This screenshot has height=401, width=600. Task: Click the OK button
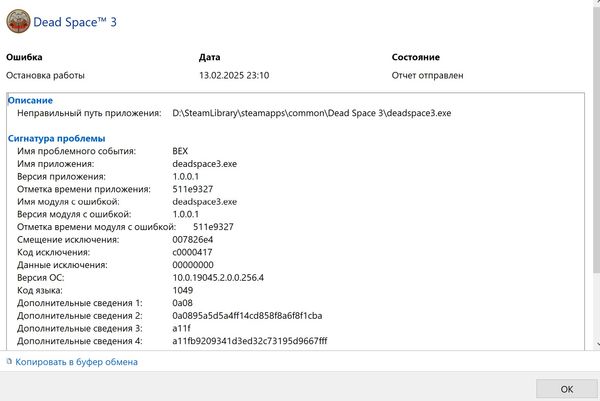[567, 389]
